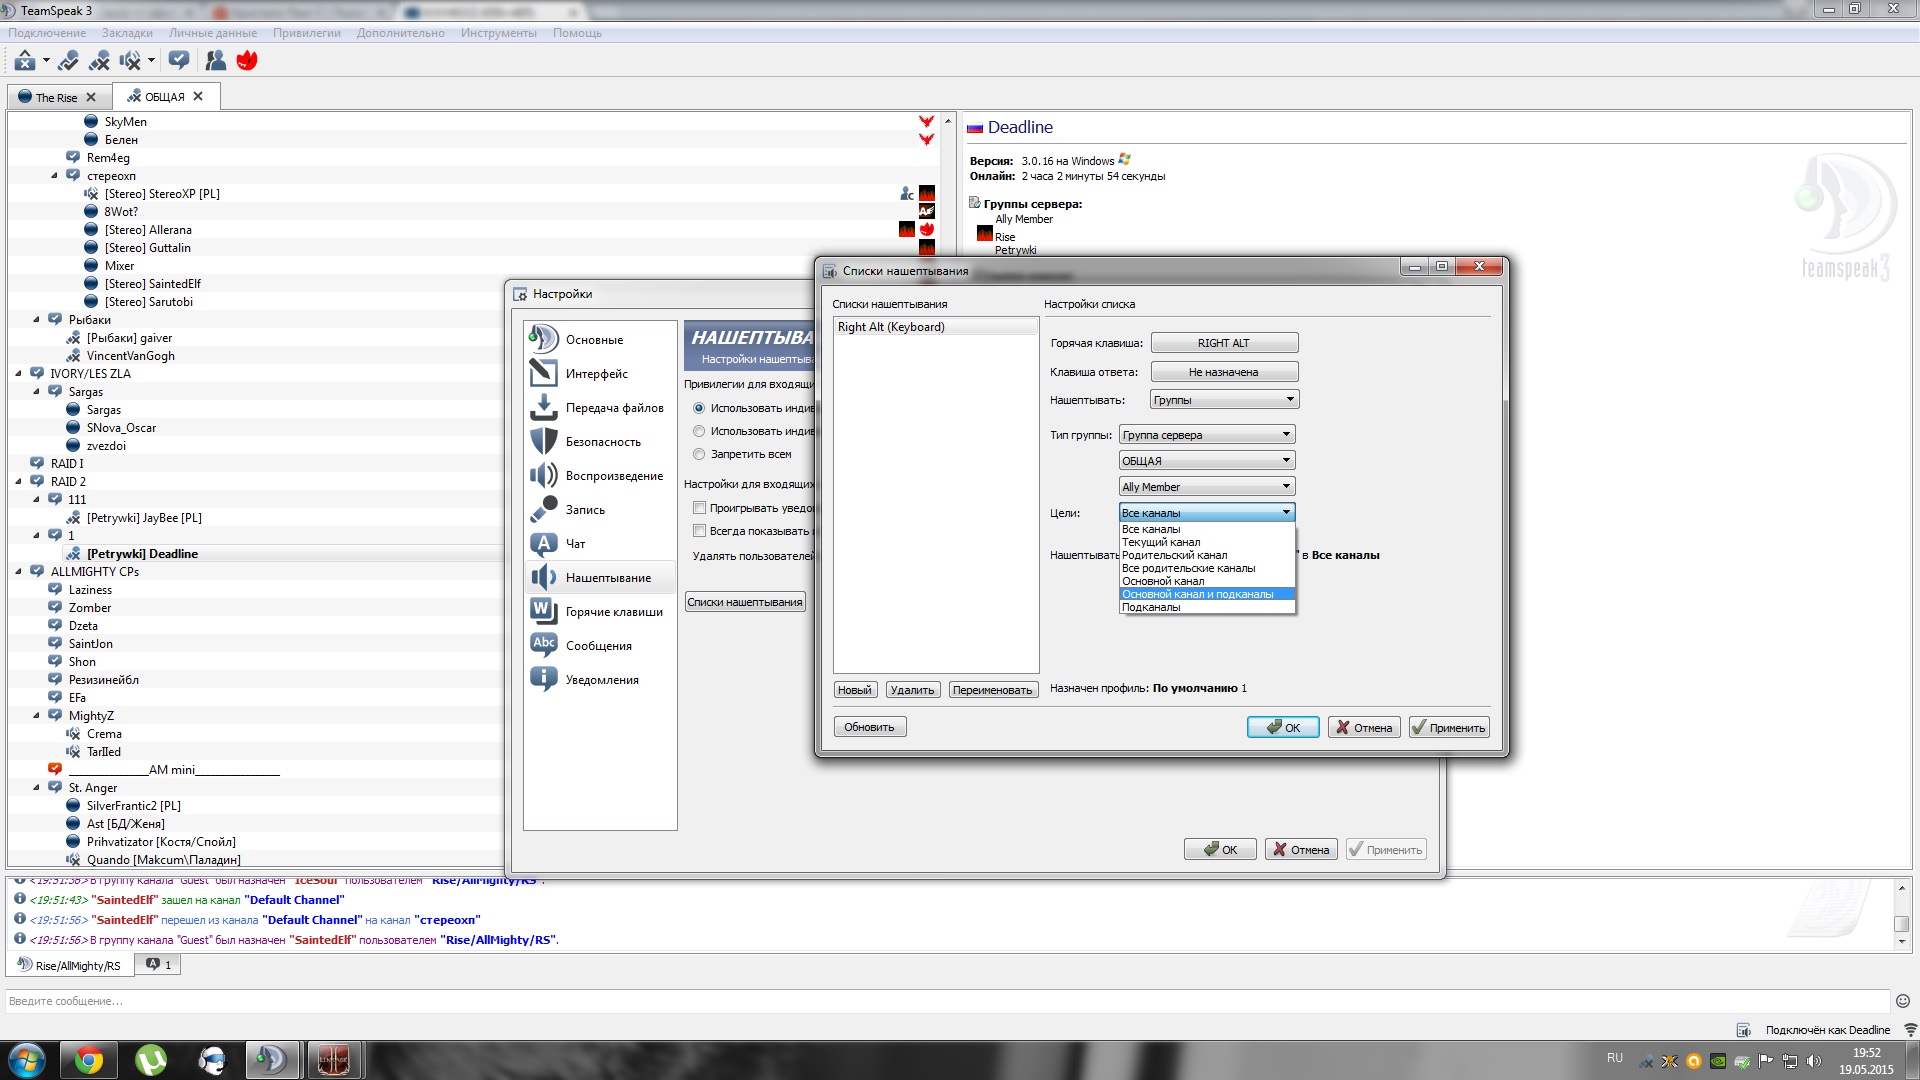
Task: Open Воспроизведение settings section
Action: point(613,476)
